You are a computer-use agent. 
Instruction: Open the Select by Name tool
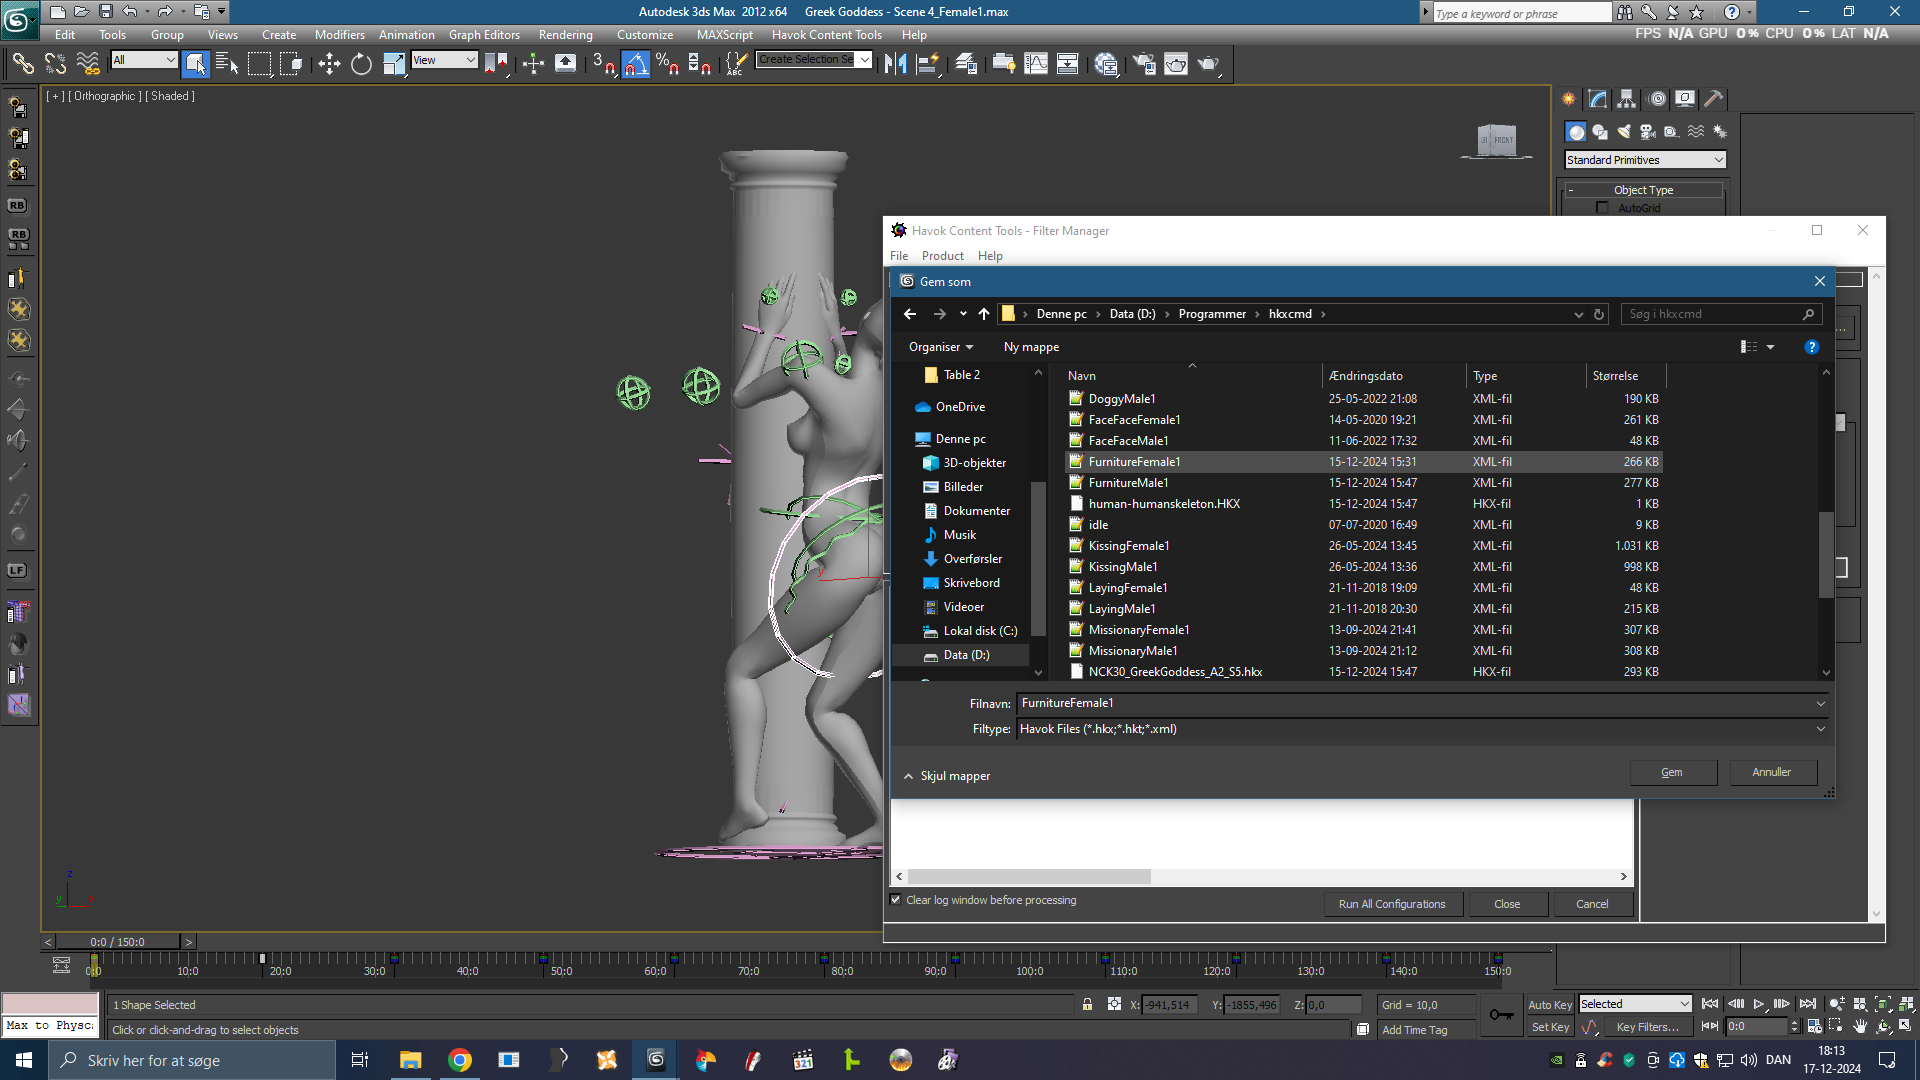[x=227, y=64]
